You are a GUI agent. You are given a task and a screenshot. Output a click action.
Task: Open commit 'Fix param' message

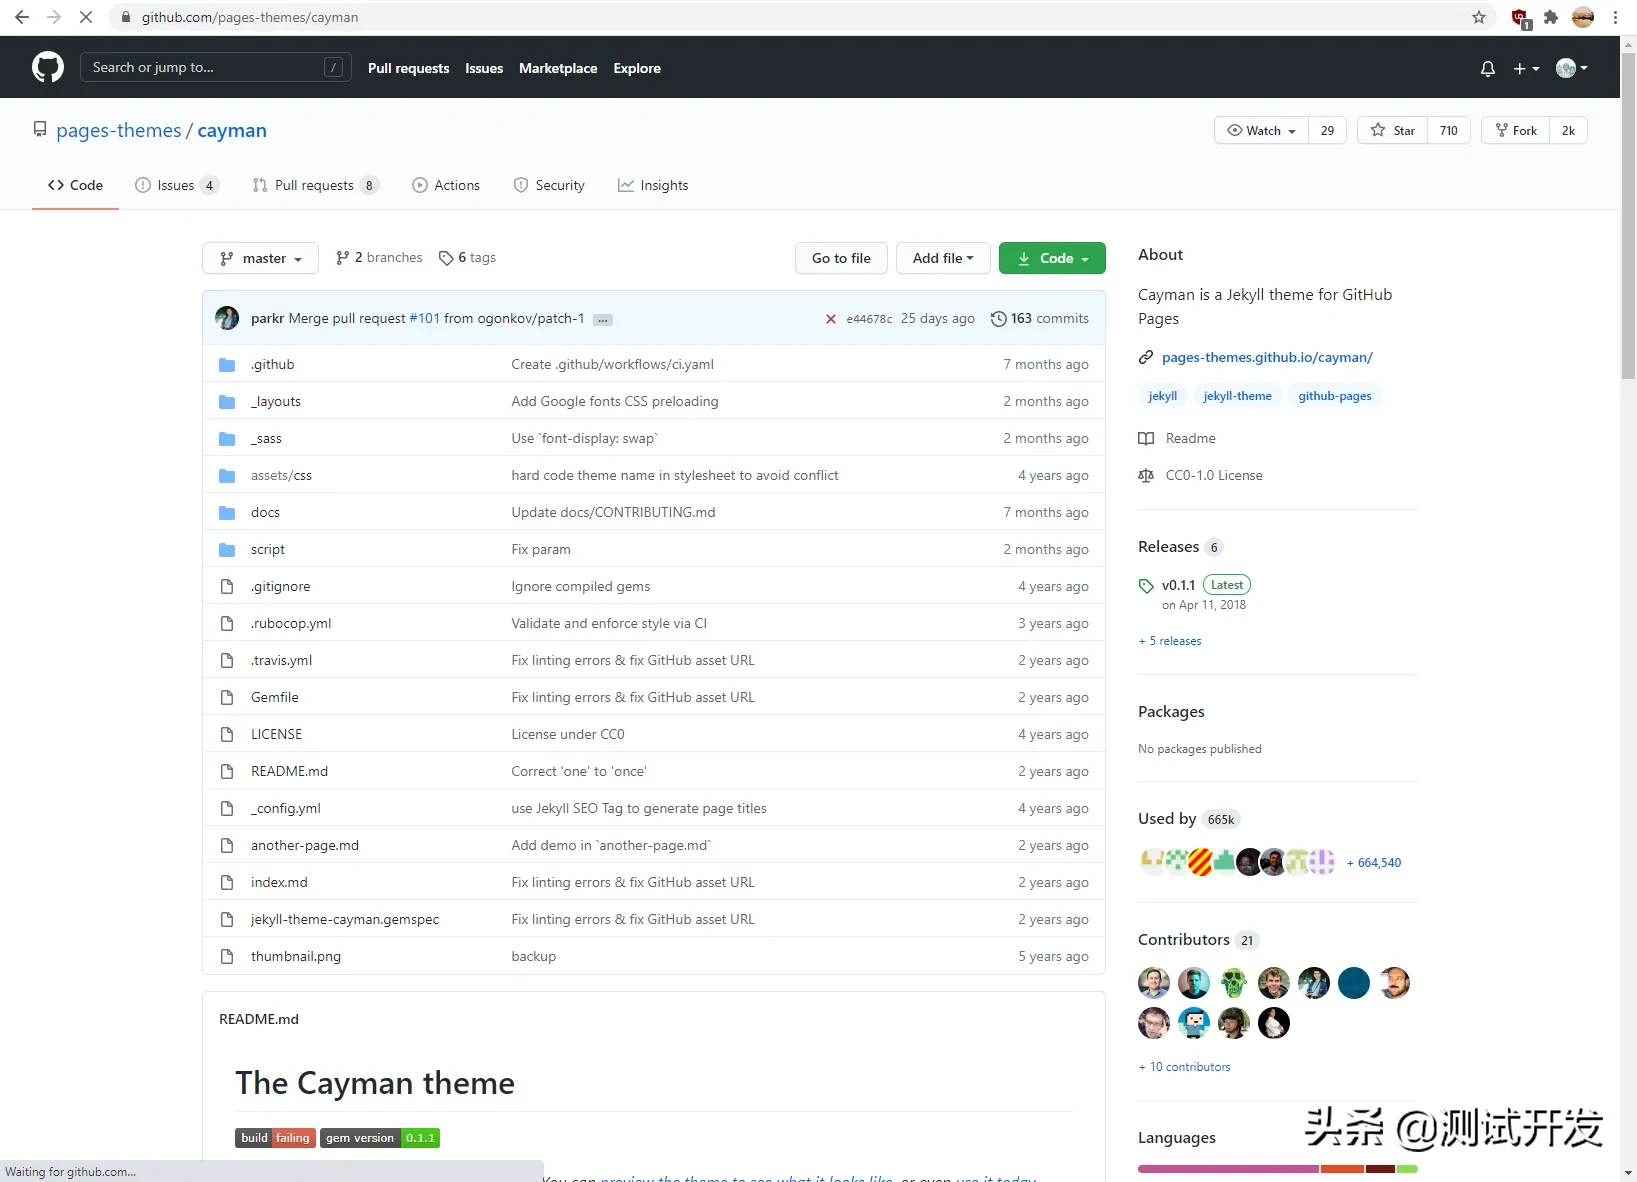click(x=541, y=549)
